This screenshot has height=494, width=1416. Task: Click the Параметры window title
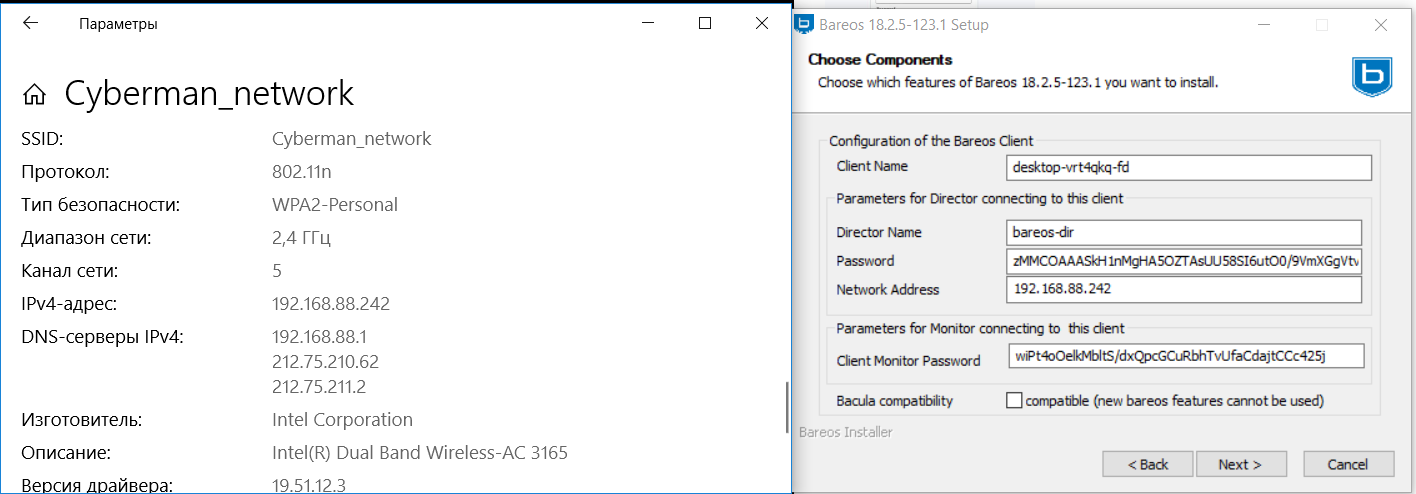click(118, 24)
